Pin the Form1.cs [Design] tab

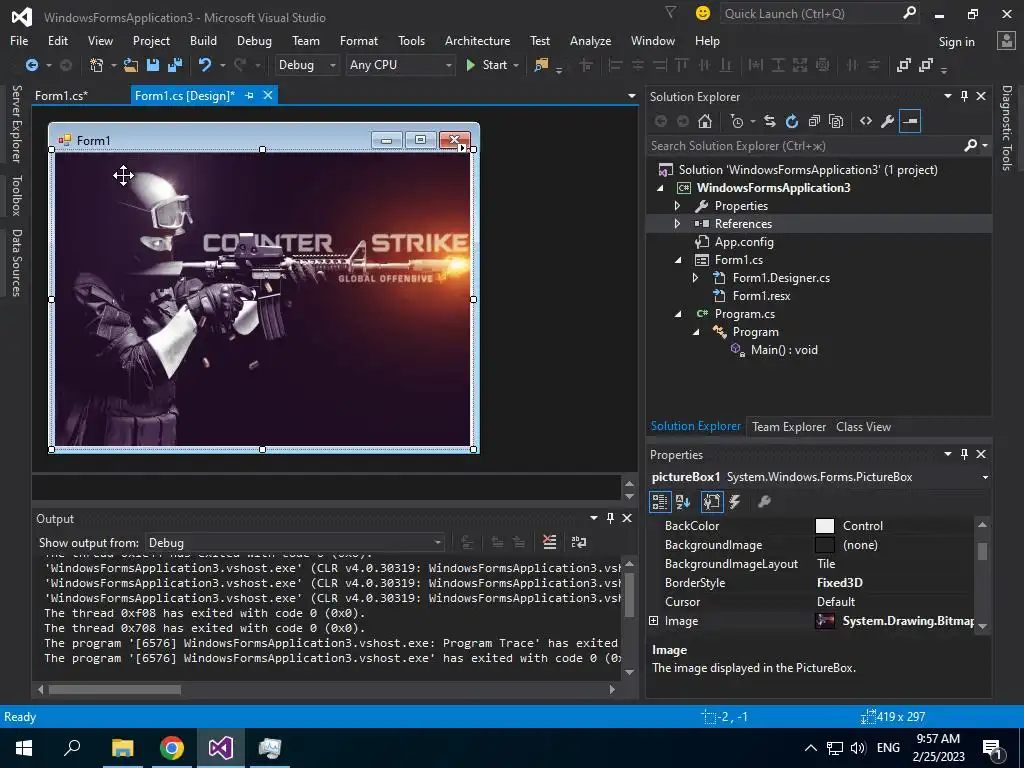pyautogui.click(x=249, y=95)
